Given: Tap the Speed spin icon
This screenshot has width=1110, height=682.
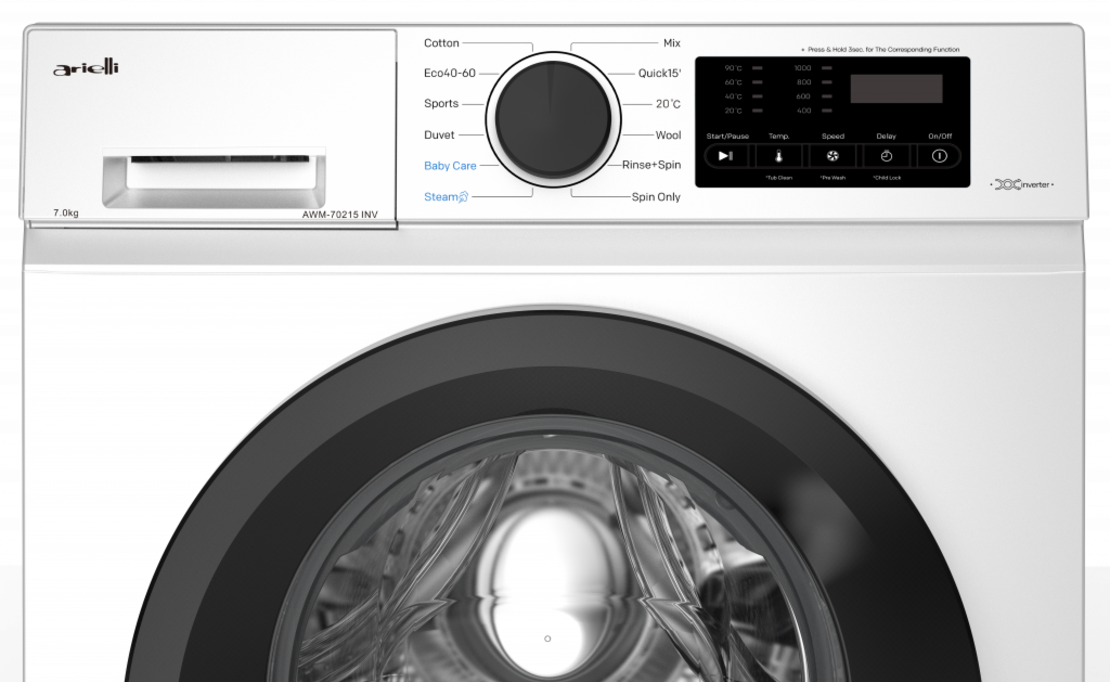Looking at the screenshot, I should (832, 156).
